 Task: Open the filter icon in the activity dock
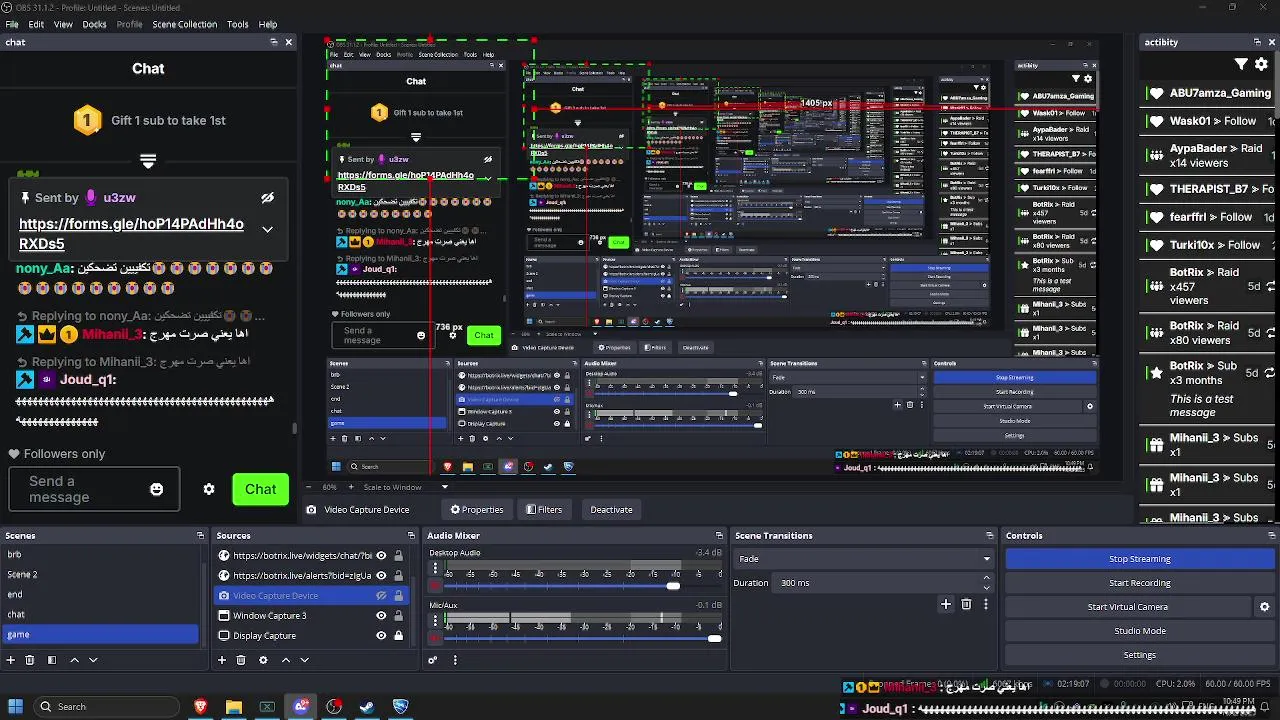(1241, 64)
